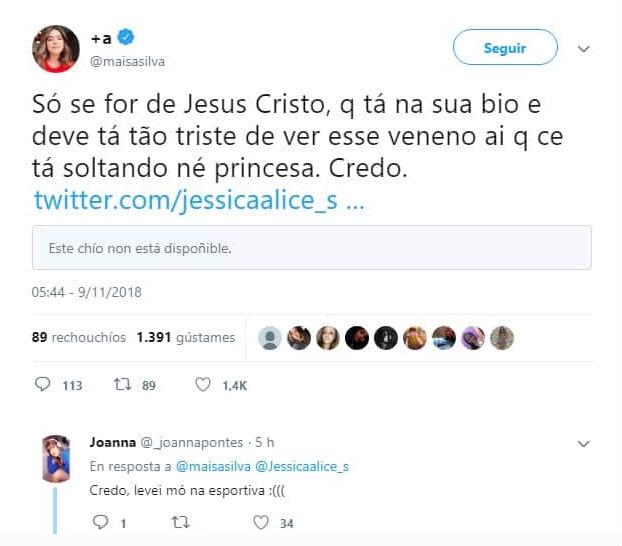The image size is (622, 546).
Task: Click the first liker avatar in the row
Action: click(x=270, y=338)
